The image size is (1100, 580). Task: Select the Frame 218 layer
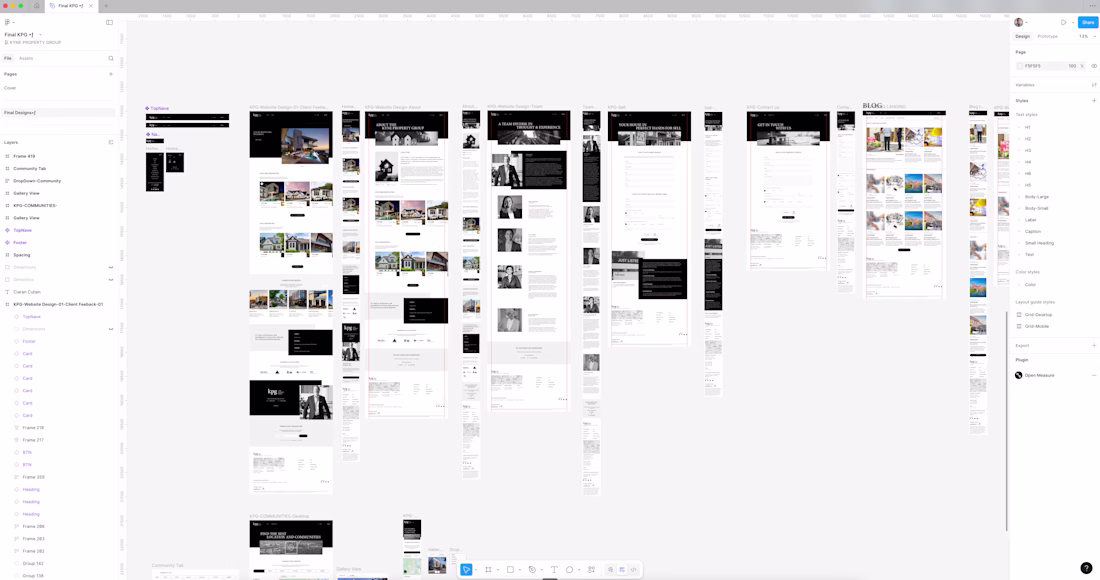point(33,428)
